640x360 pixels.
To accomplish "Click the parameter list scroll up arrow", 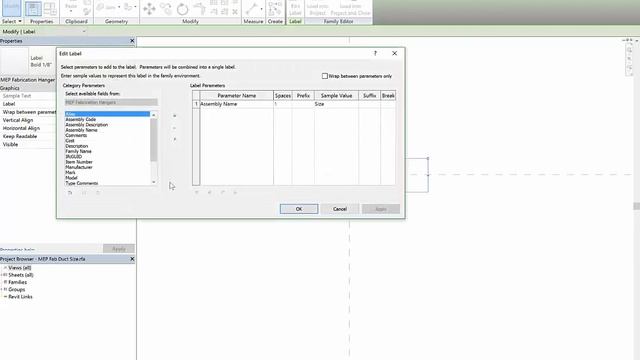I will (154, 115).
